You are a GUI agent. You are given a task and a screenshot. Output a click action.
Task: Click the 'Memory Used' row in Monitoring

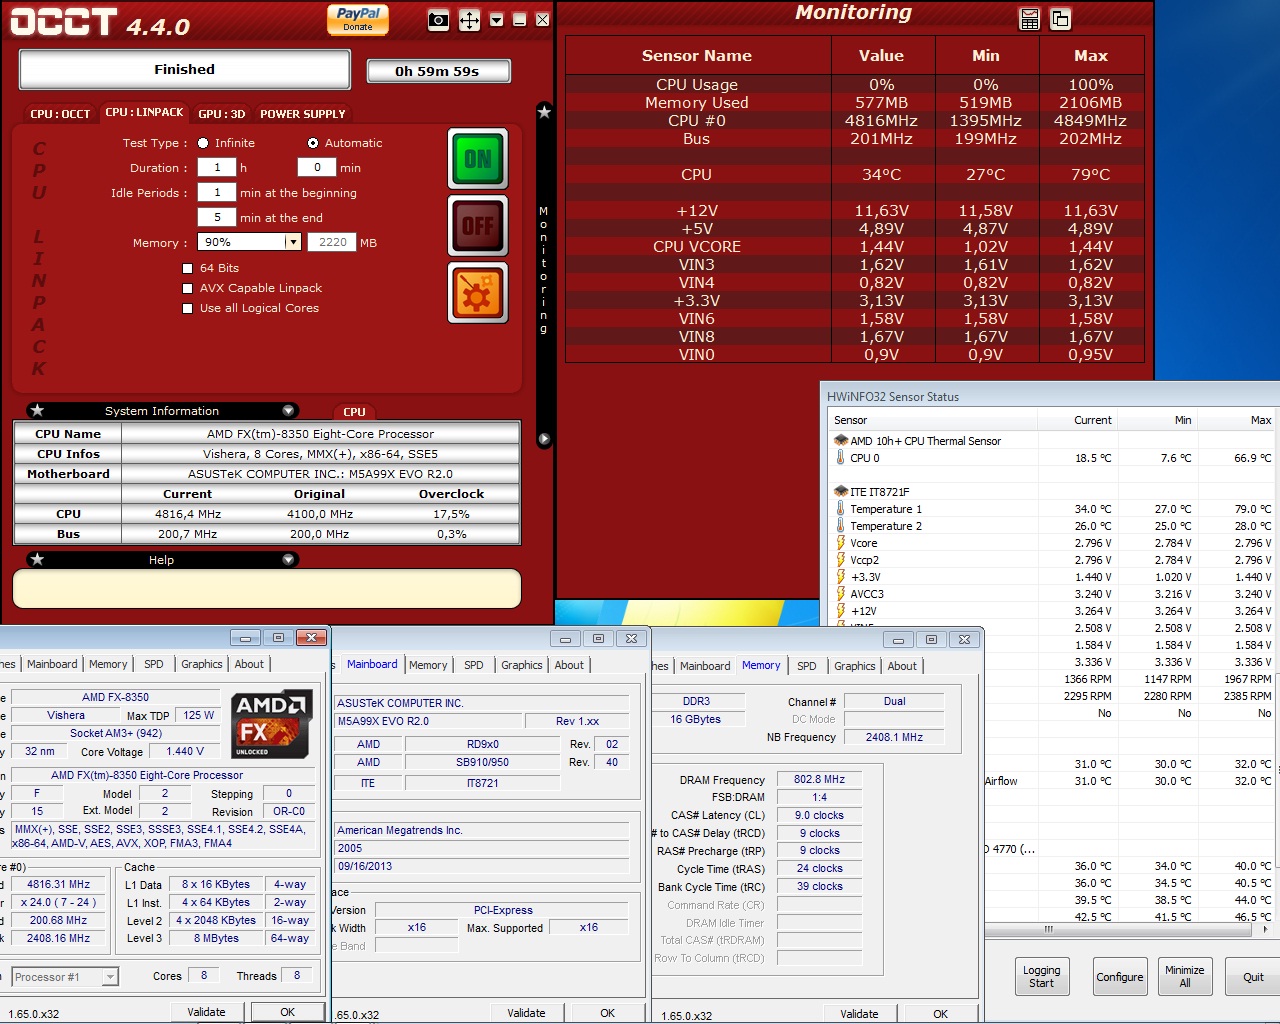point(855,102)
